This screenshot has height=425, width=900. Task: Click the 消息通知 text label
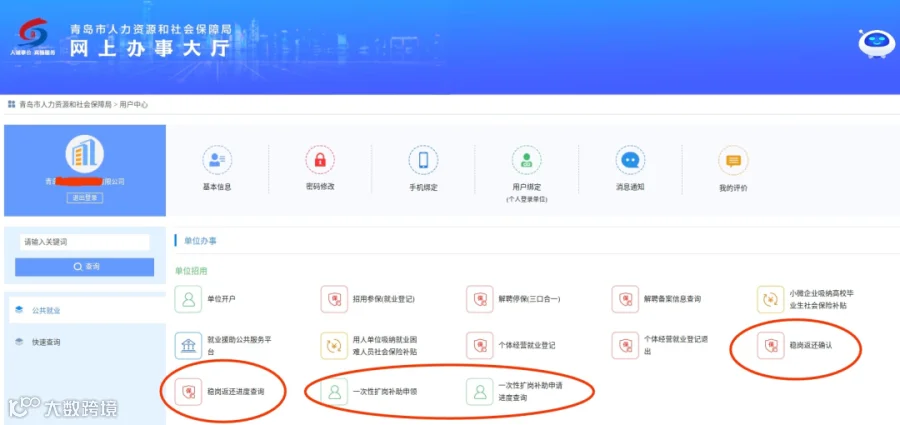click(630, 187)
